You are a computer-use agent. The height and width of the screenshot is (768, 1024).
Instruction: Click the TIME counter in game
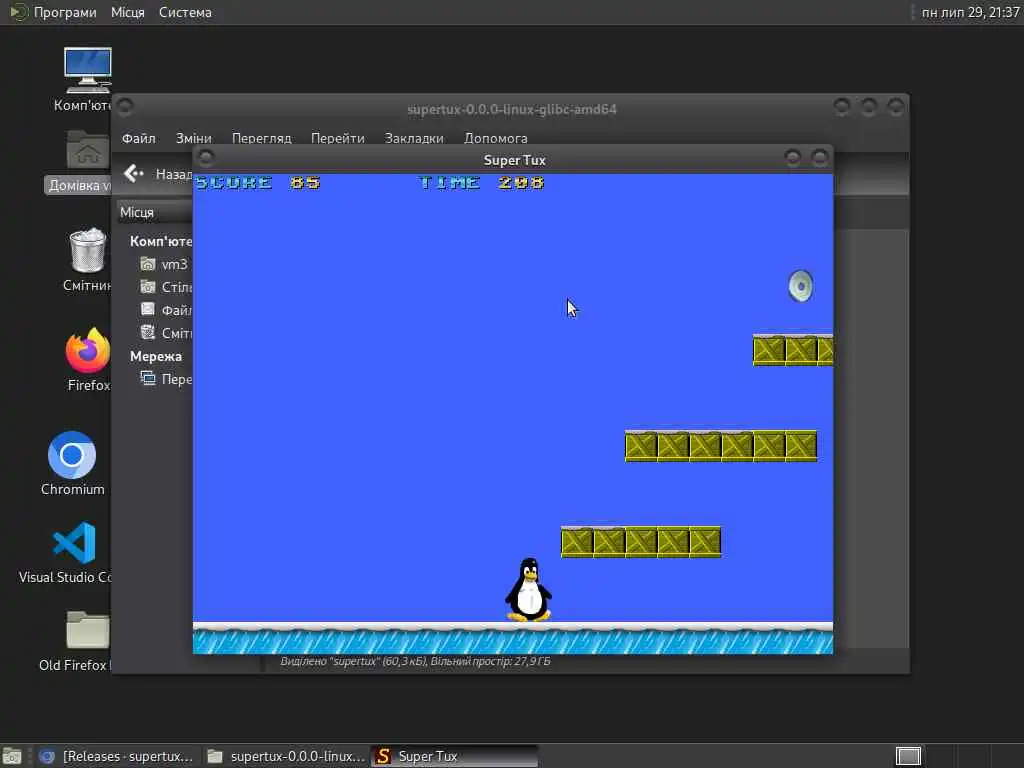[x=481, y=183]
